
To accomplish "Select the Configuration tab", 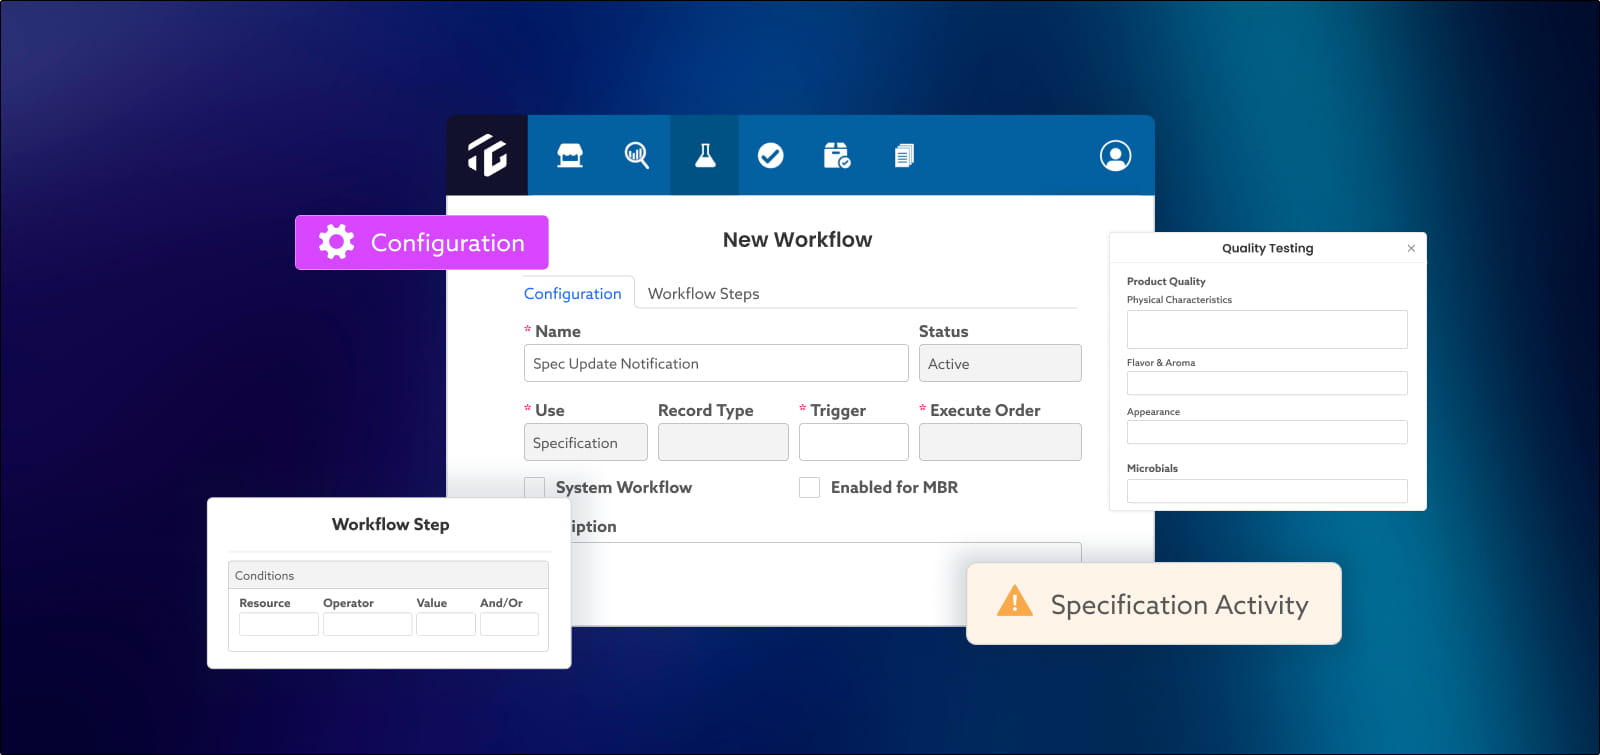I will pyautogui.click(x=573, y=293).
